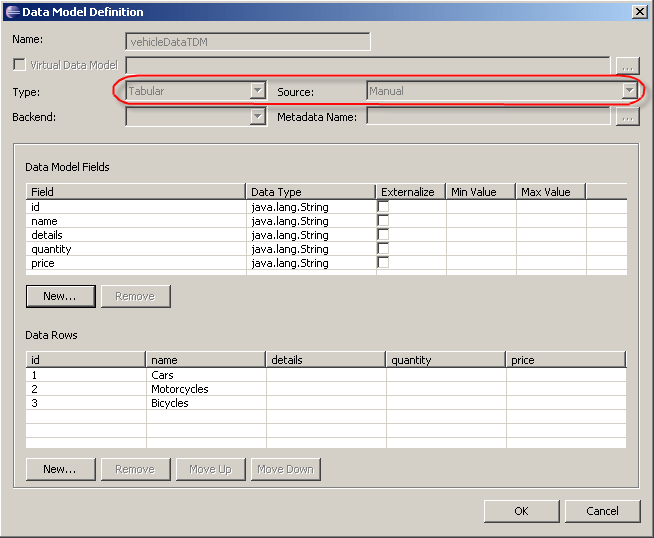Viewport: 654px width, 538px height.
Task: Click the Eclipse icon in title bar
Action: (x=12, y=11)
